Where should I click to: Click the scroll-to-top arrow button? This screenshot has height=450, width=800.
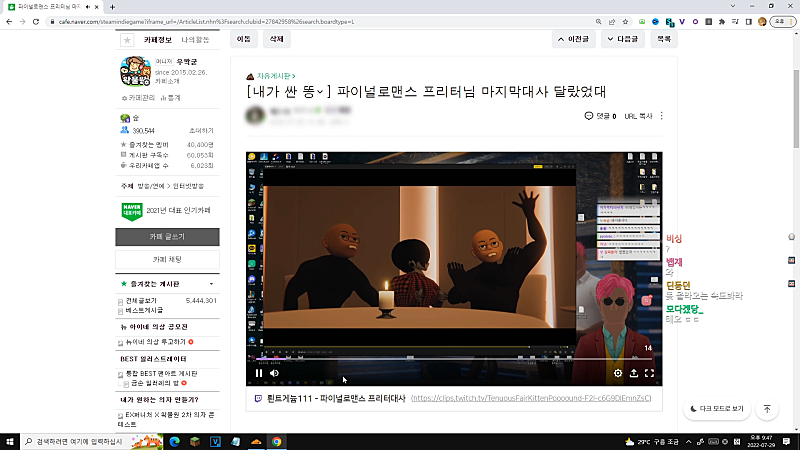pos(767,409)
